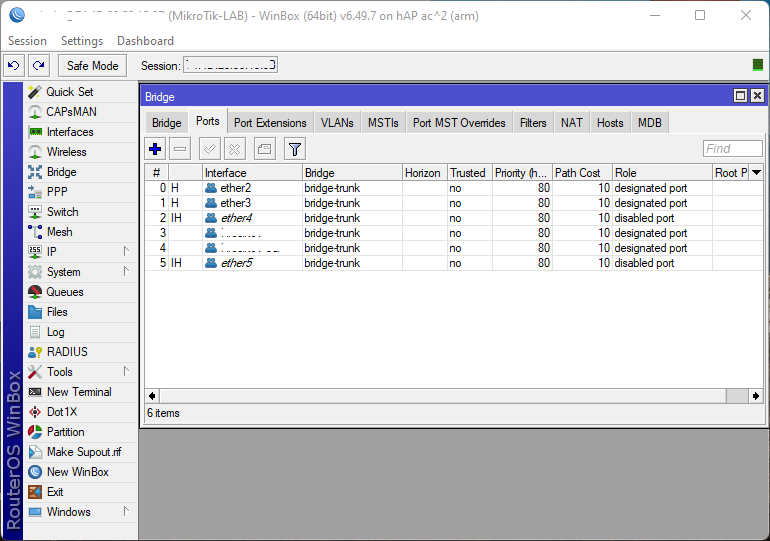Sort by the Interface column header
This screenshot has width=770, height=541.
tap(252, 173)
